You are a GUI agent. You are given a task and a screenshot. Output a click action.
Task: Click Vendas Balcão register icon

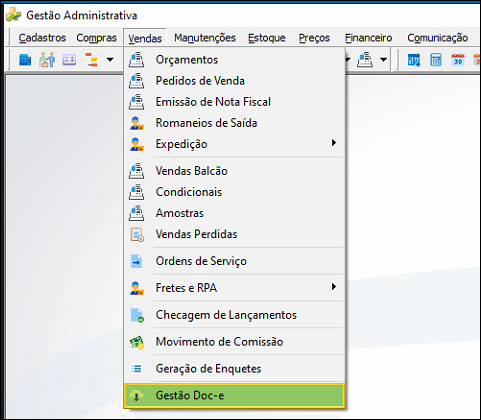(137, 171)
